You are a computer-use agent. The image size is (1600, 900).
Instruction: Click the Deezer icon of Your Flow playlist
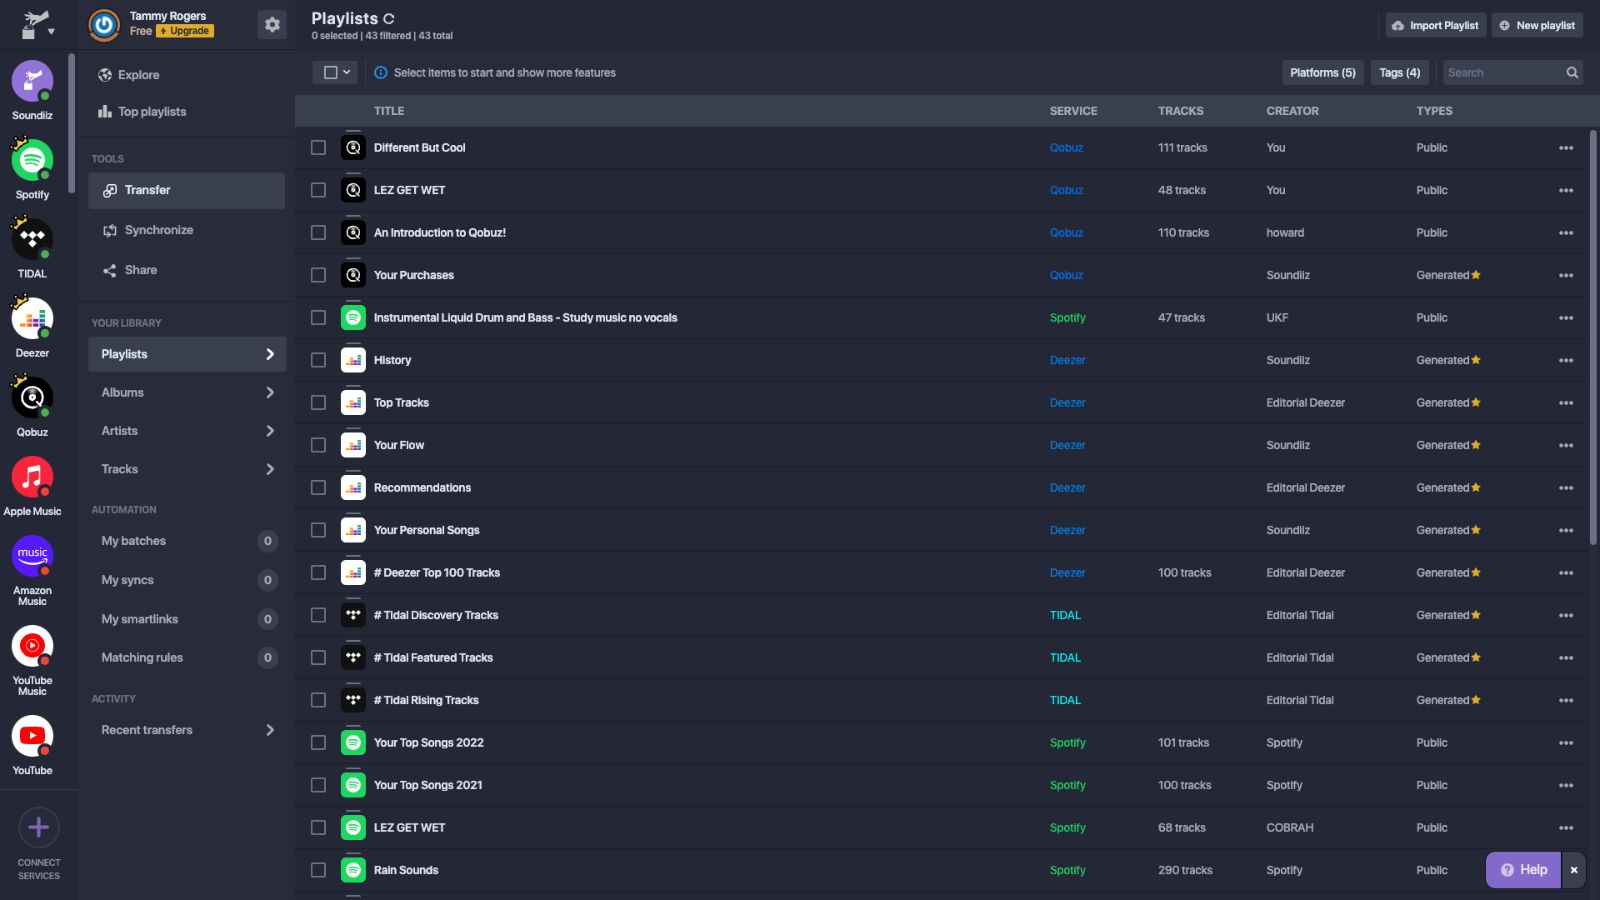point(353,445)
